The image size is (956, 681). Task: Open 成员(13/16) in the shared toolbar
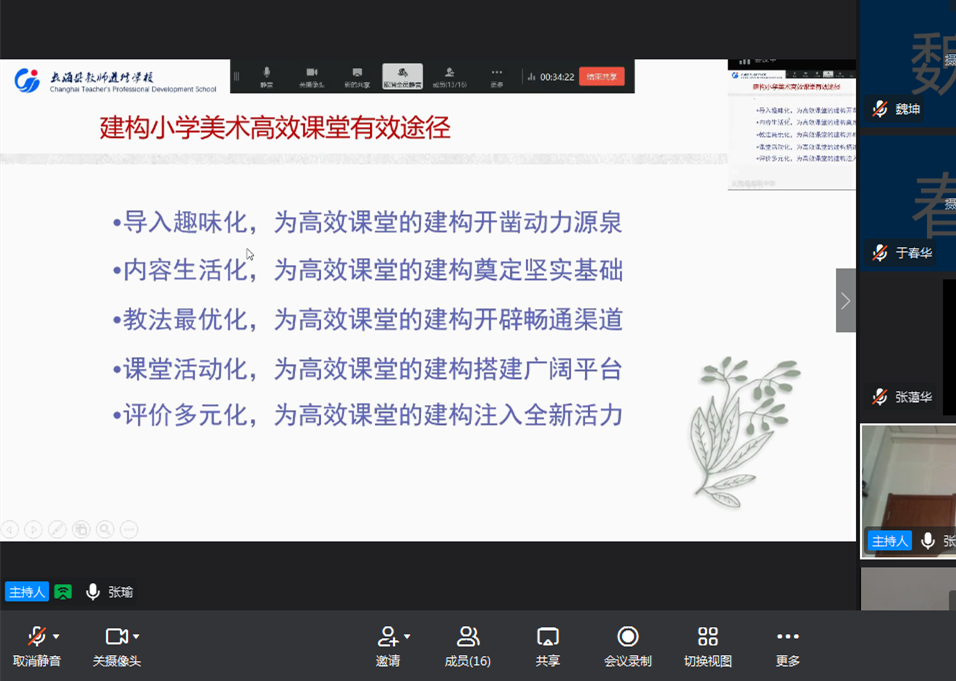pos(449,76)
